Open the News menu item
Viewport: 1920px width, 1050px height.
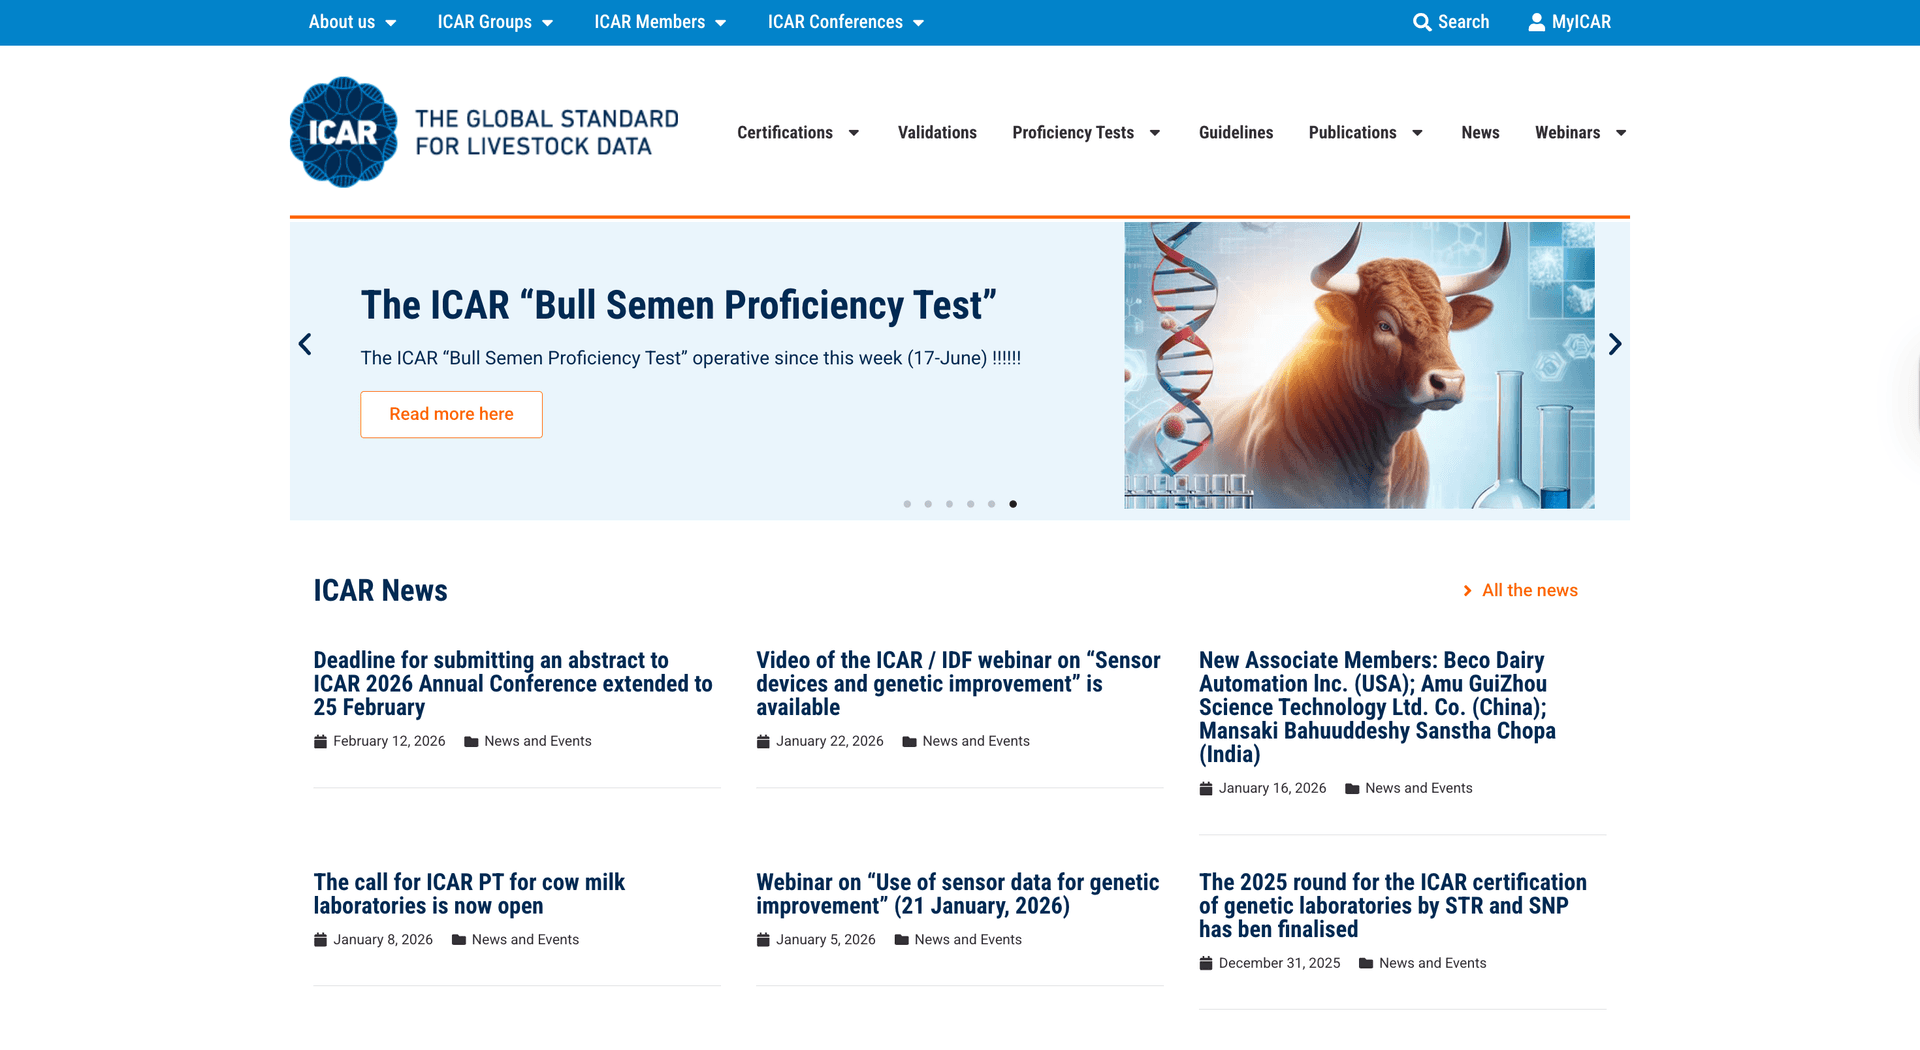[x=1480, y=132]
